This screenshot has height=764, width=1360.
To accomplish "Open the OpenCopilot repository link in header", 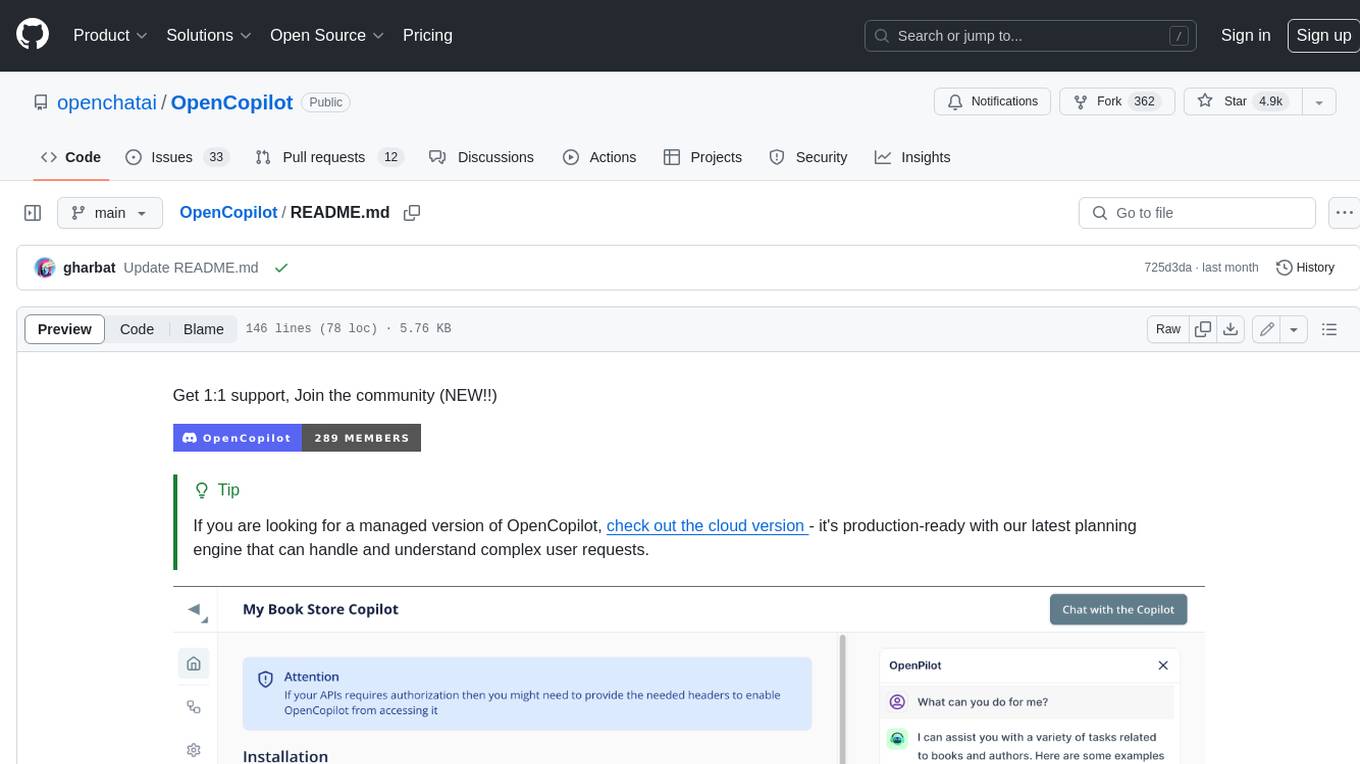I will (x=232, y=102).
